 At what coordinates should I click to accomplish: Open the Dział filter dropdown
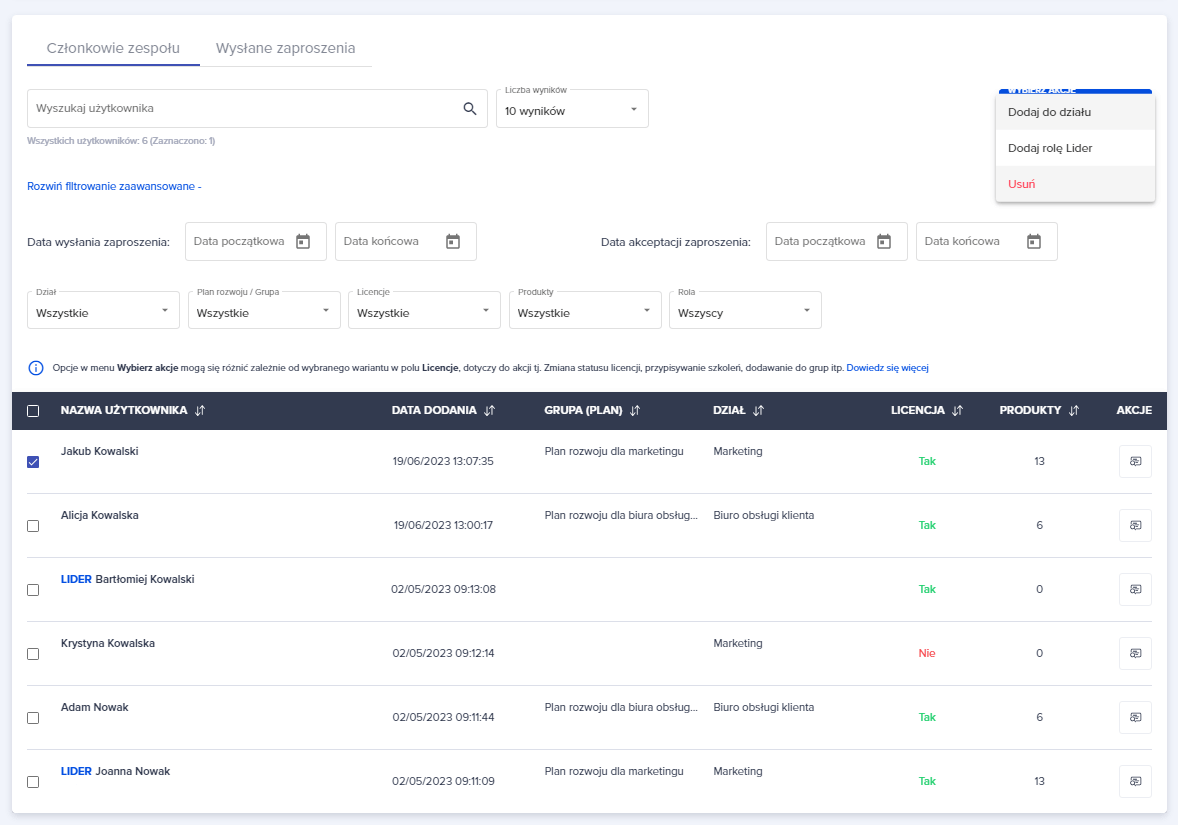point(103,312)
